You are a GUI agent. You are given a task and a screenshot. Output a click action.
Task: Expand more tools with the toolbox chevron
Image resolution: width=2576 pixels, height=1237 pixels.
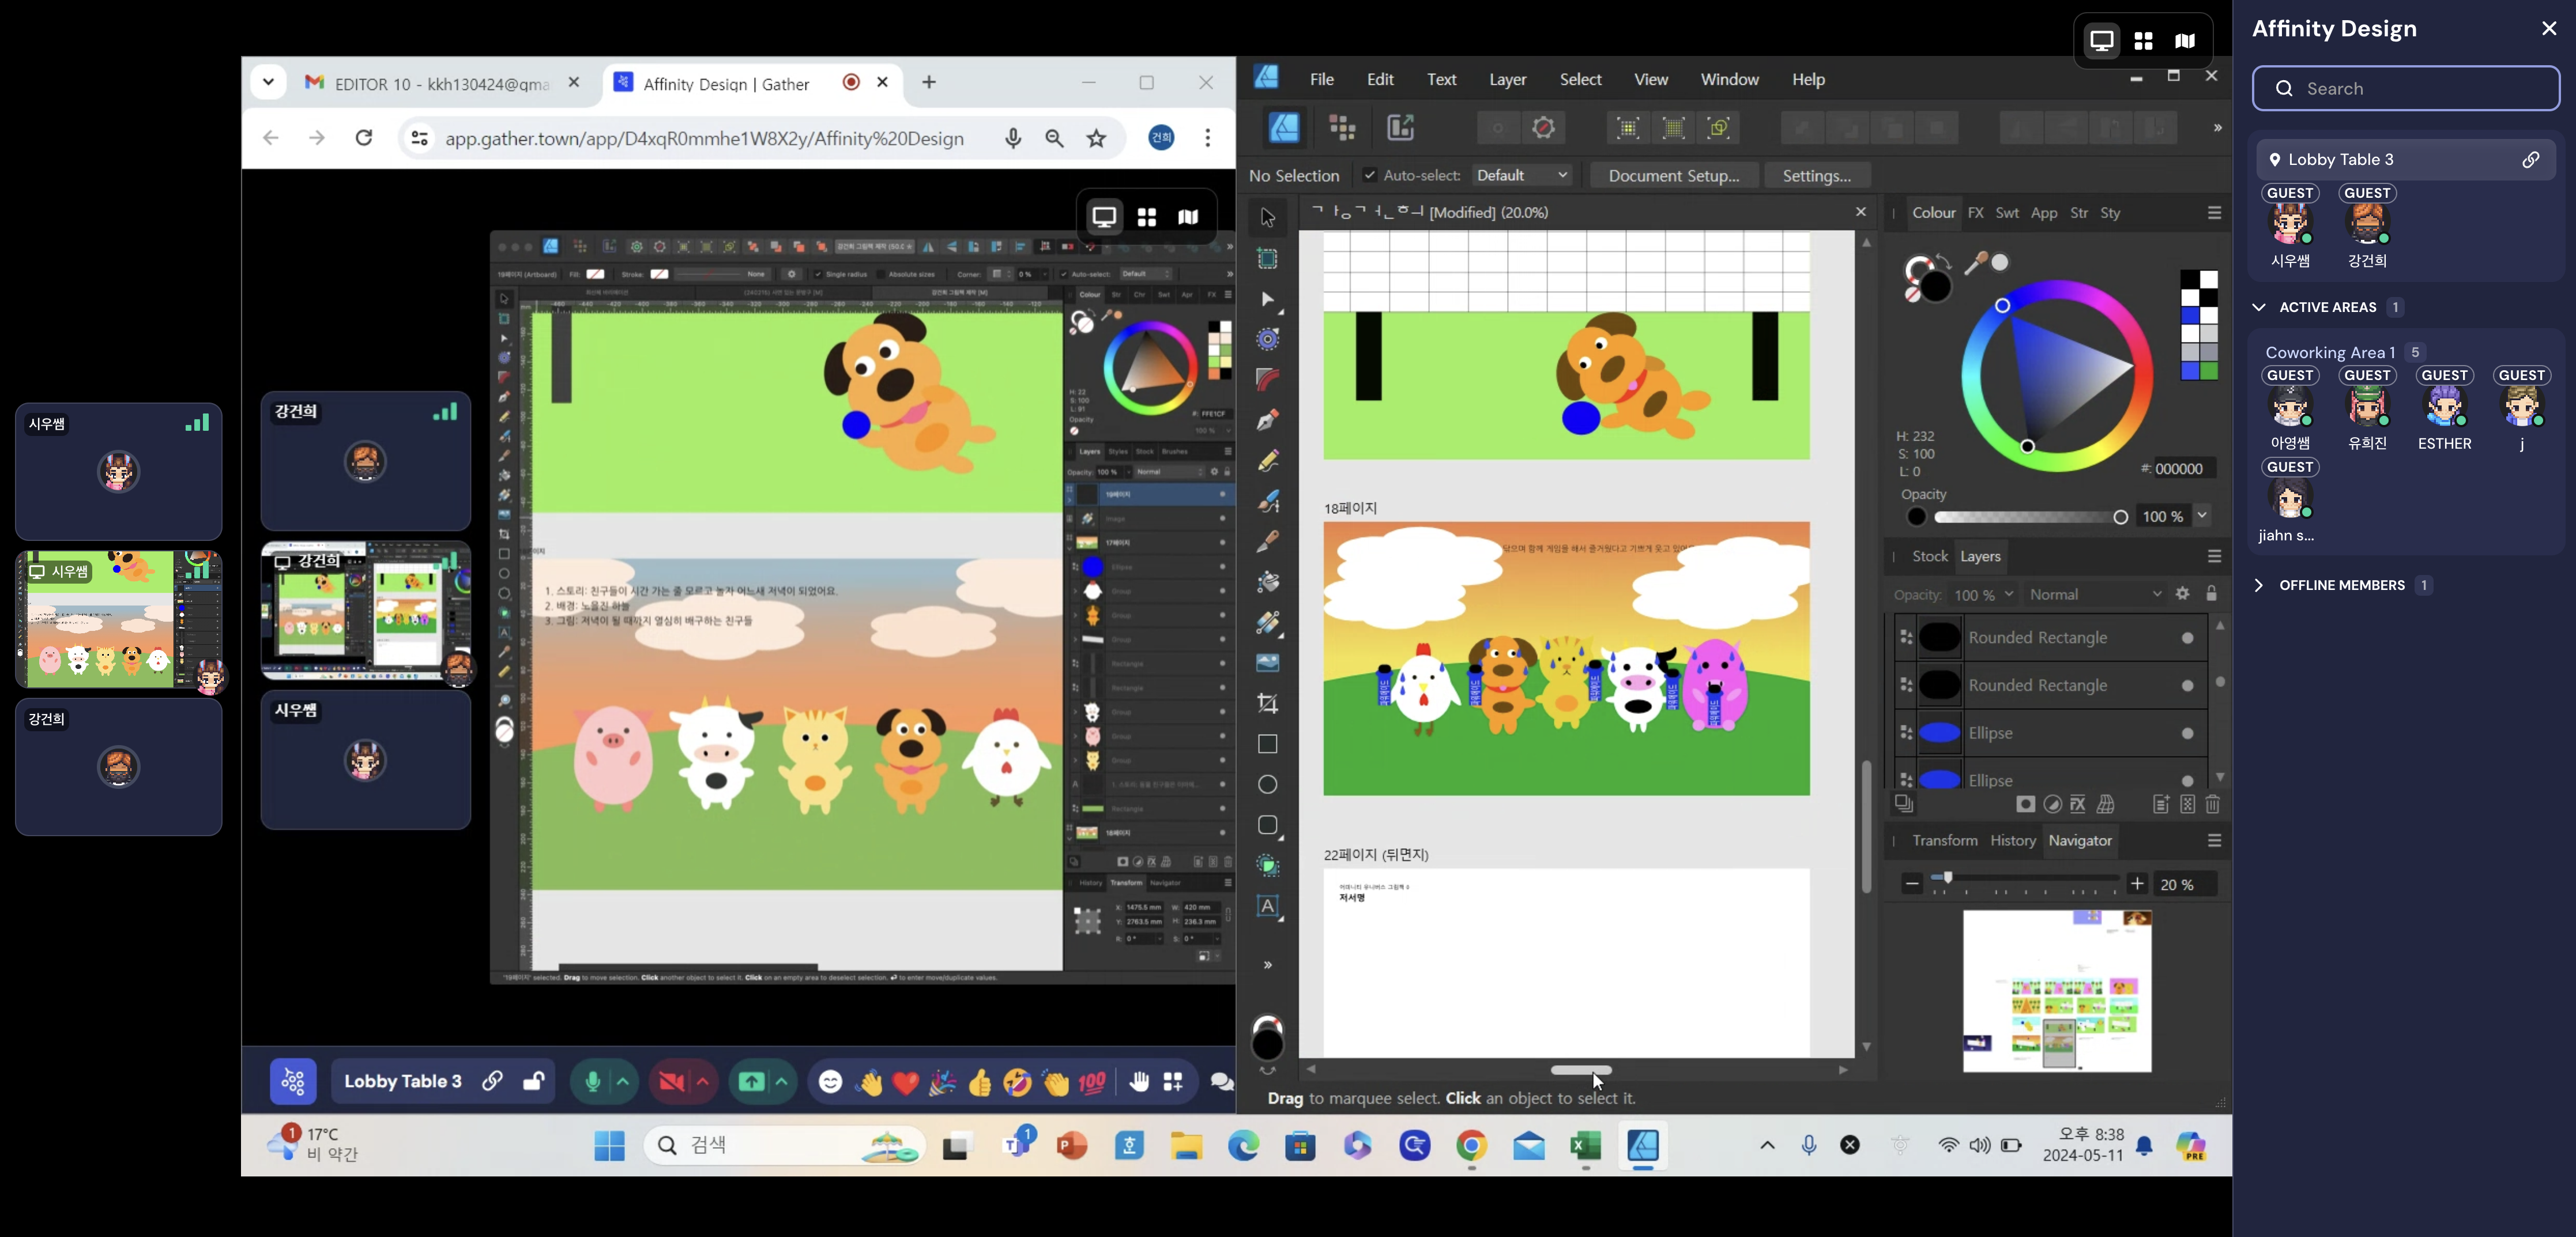point(1267,965)
